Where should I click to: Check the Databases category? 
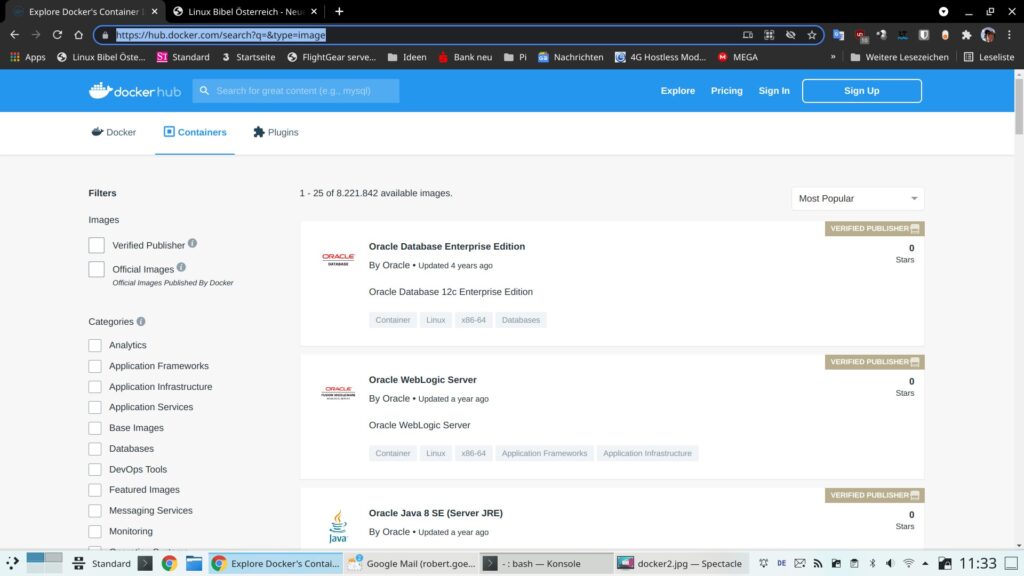(x=95, y=449)
